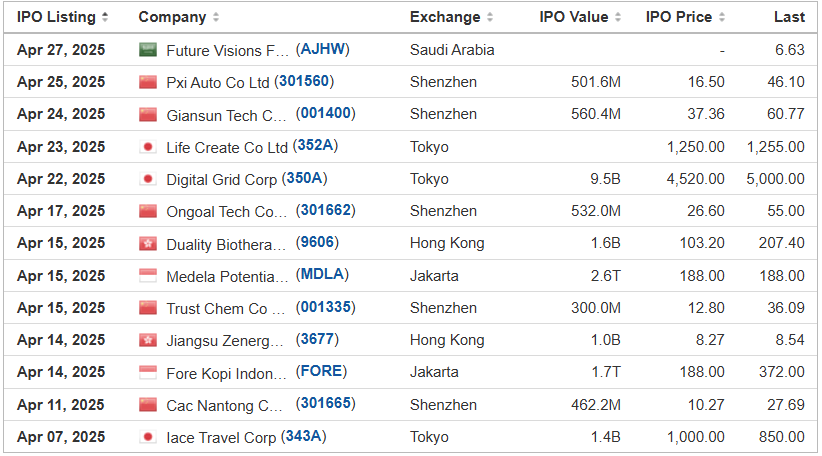Viewport: 822px width, 456px height.
Task: Click the Last column header
Action: click(789, 17)
